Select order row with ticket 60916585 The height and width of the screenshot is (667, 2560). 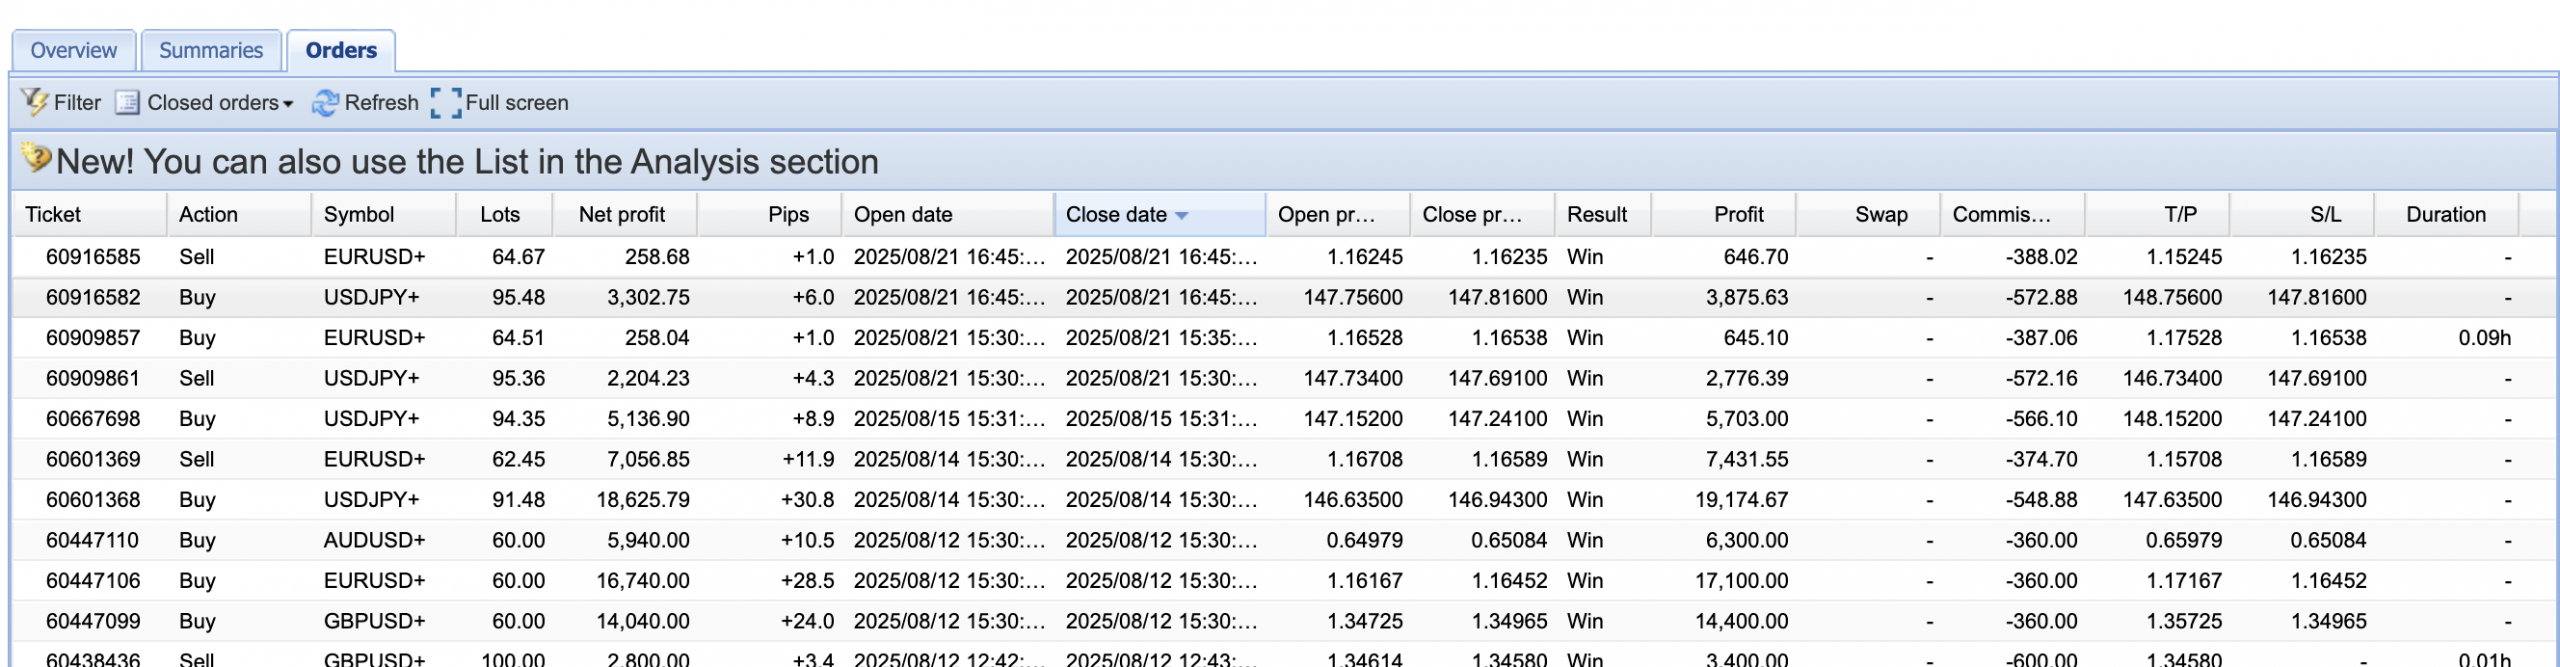pos(93,257)
